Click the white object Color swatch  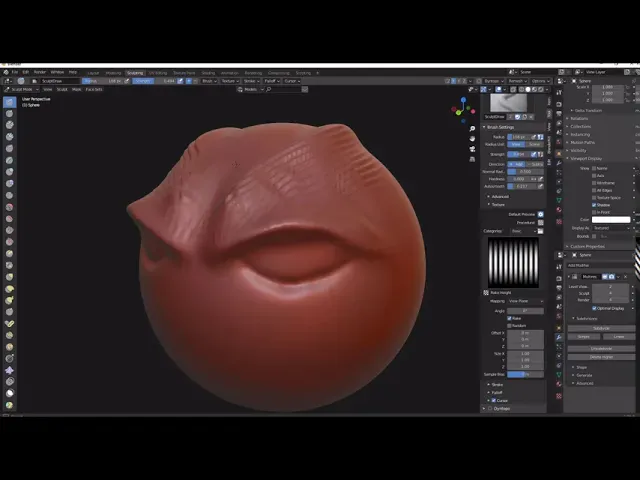tap(611, 219)
